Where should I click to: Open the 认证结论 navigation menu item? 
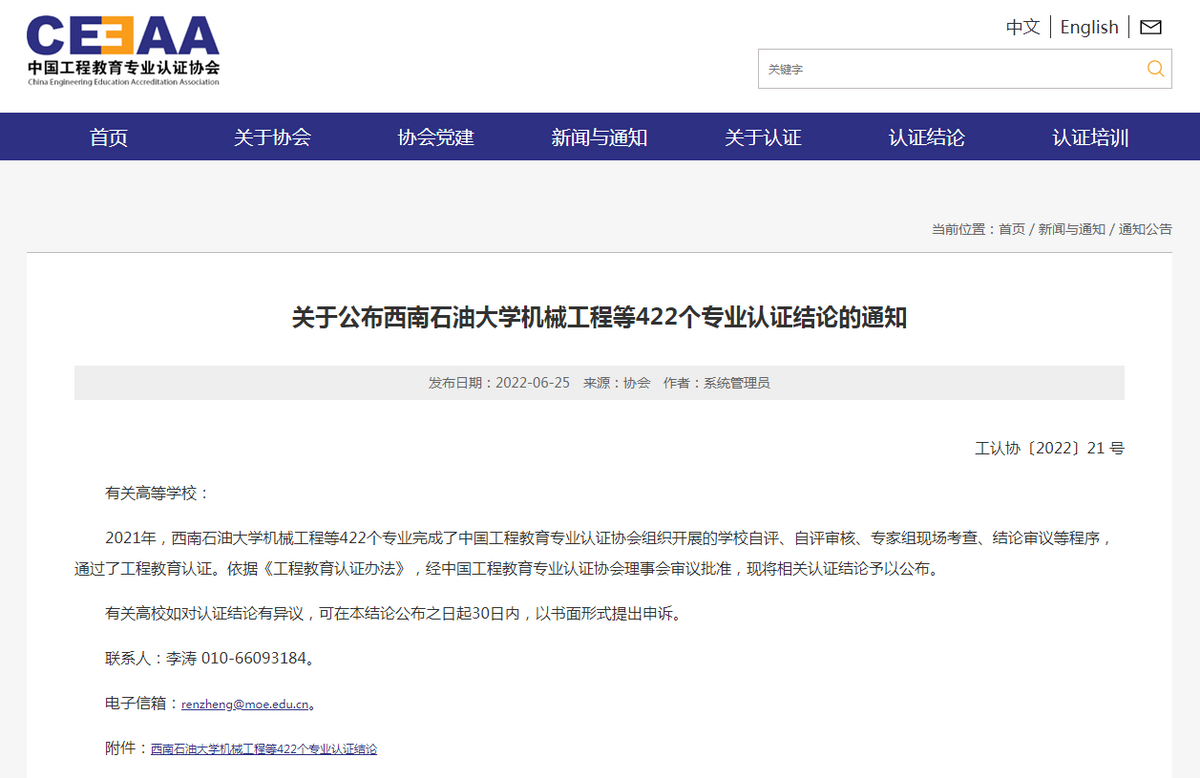(x=925, y=137)
